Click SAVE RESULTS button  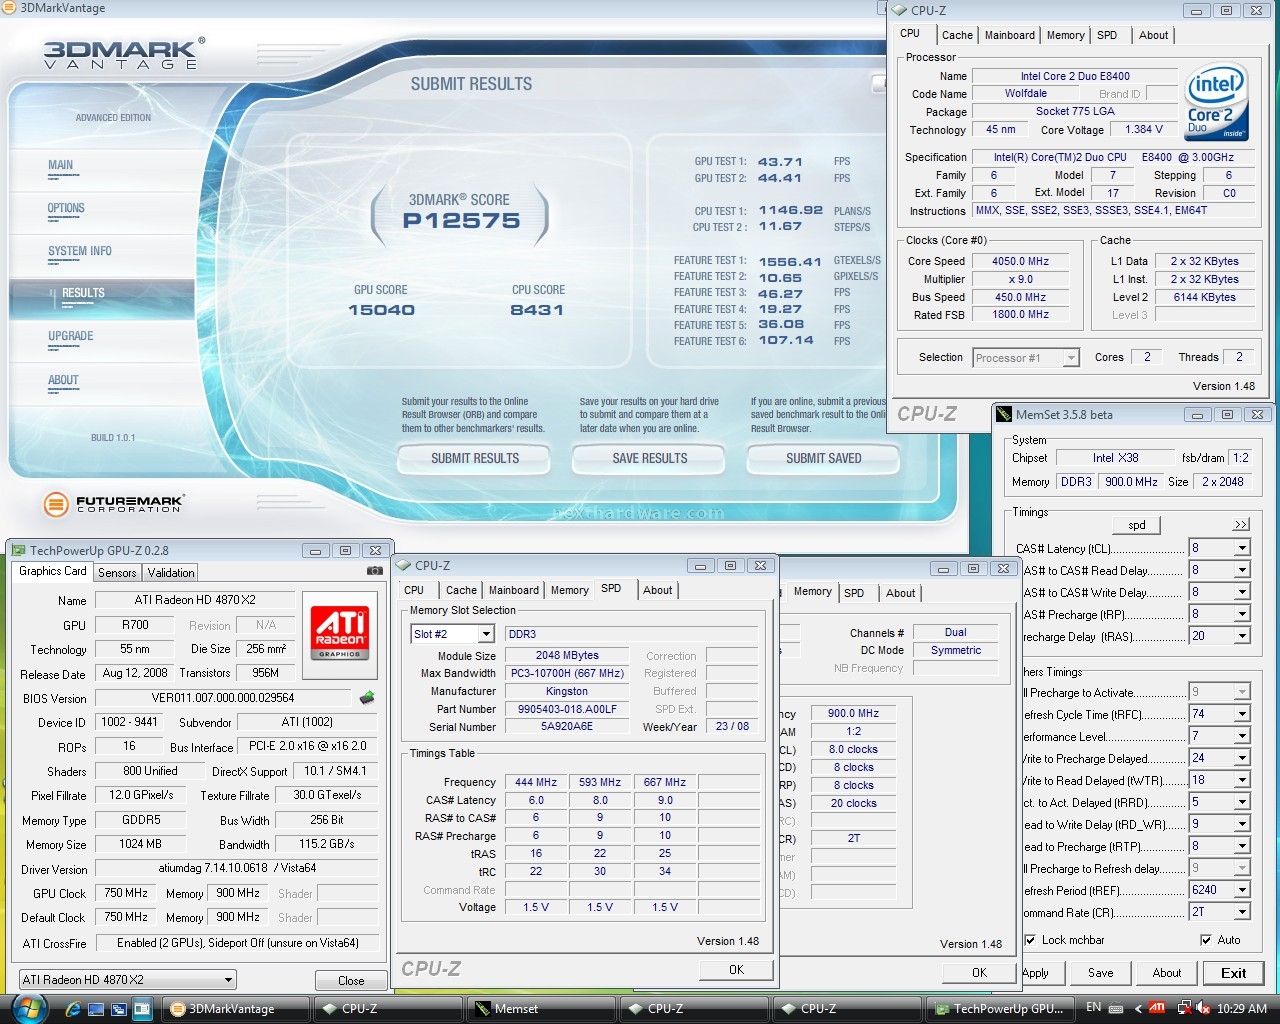tap(650, 458)
